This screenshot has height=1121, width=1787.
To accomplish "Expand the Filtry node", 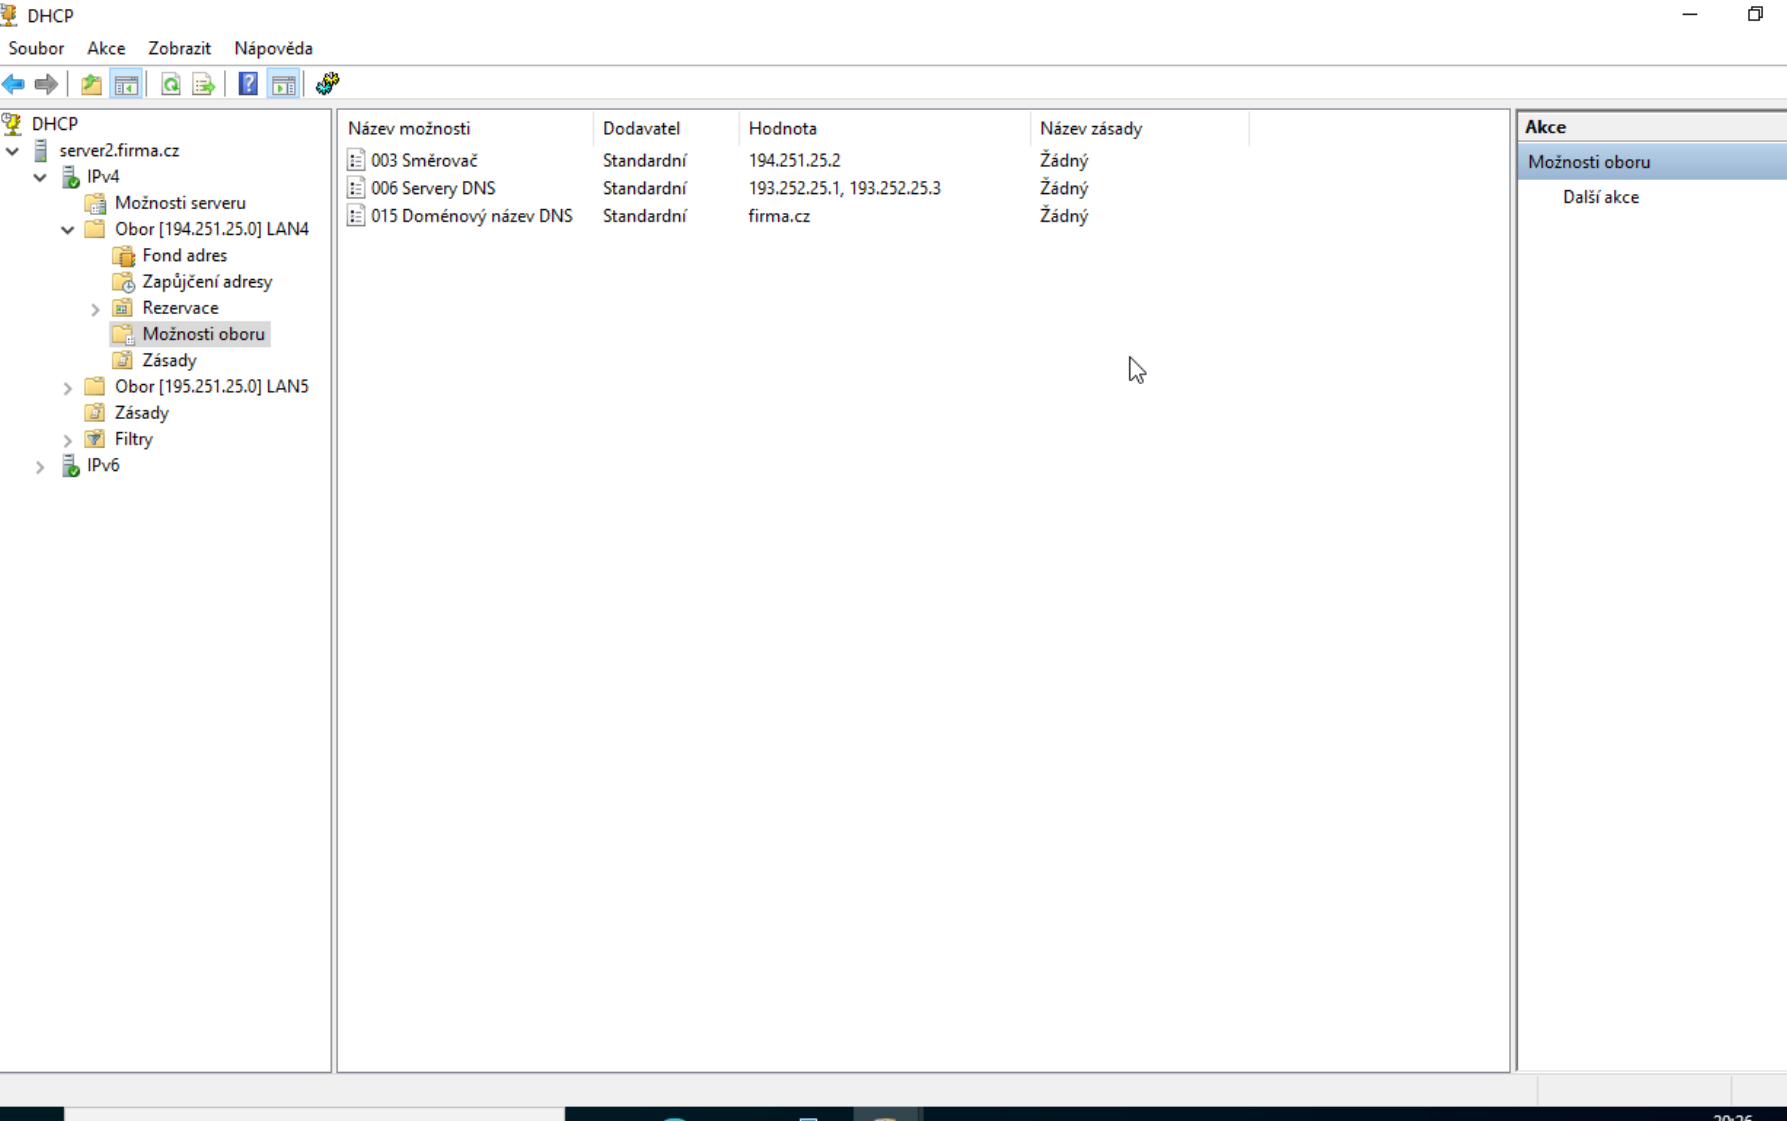I will point(68,440).
